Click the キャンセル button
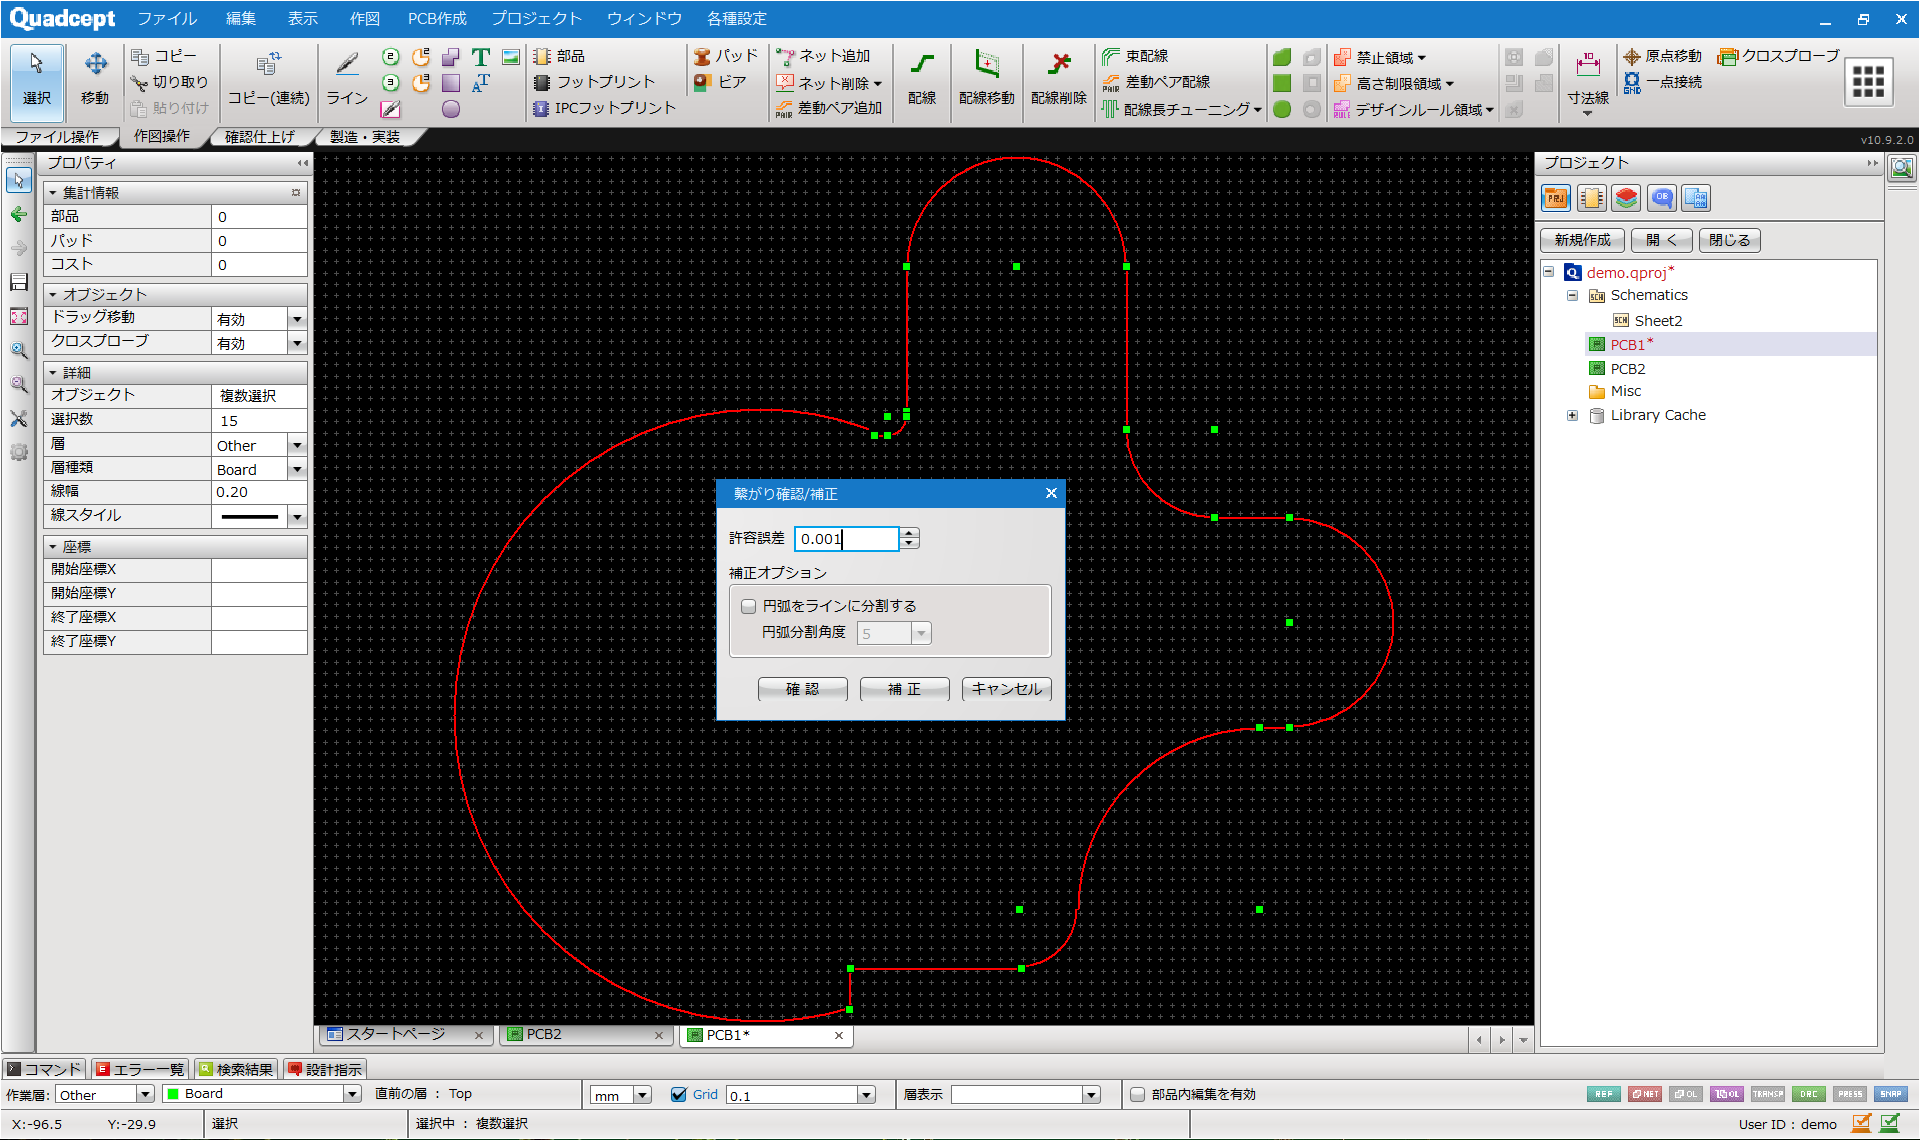 coord(1006,689)
